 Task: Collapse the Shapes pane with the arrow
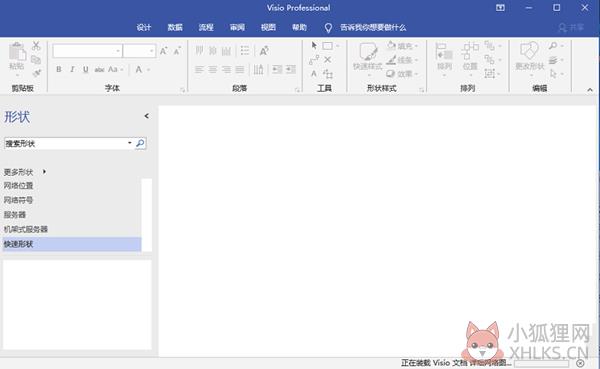pos(147,116)
